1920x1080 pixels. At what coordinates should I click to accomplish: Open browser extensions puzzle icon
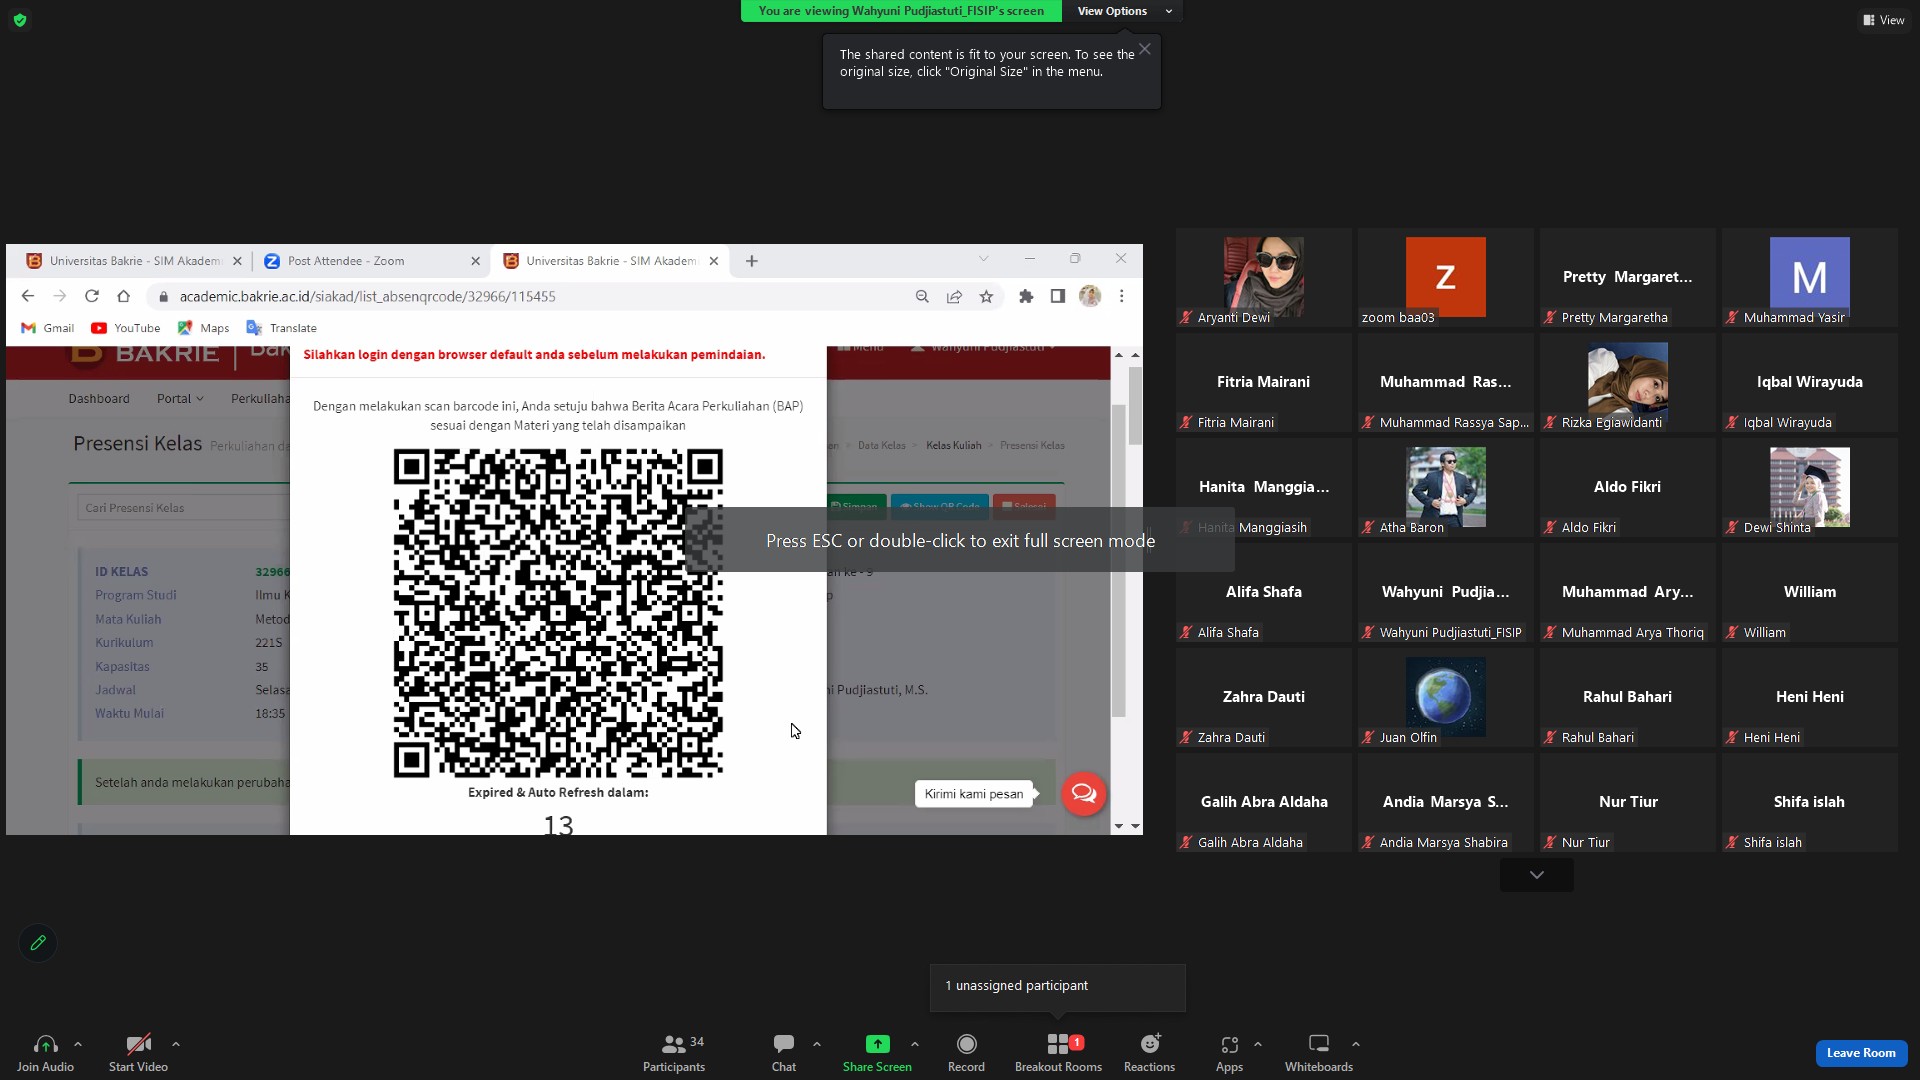(x=1026, y=296)
